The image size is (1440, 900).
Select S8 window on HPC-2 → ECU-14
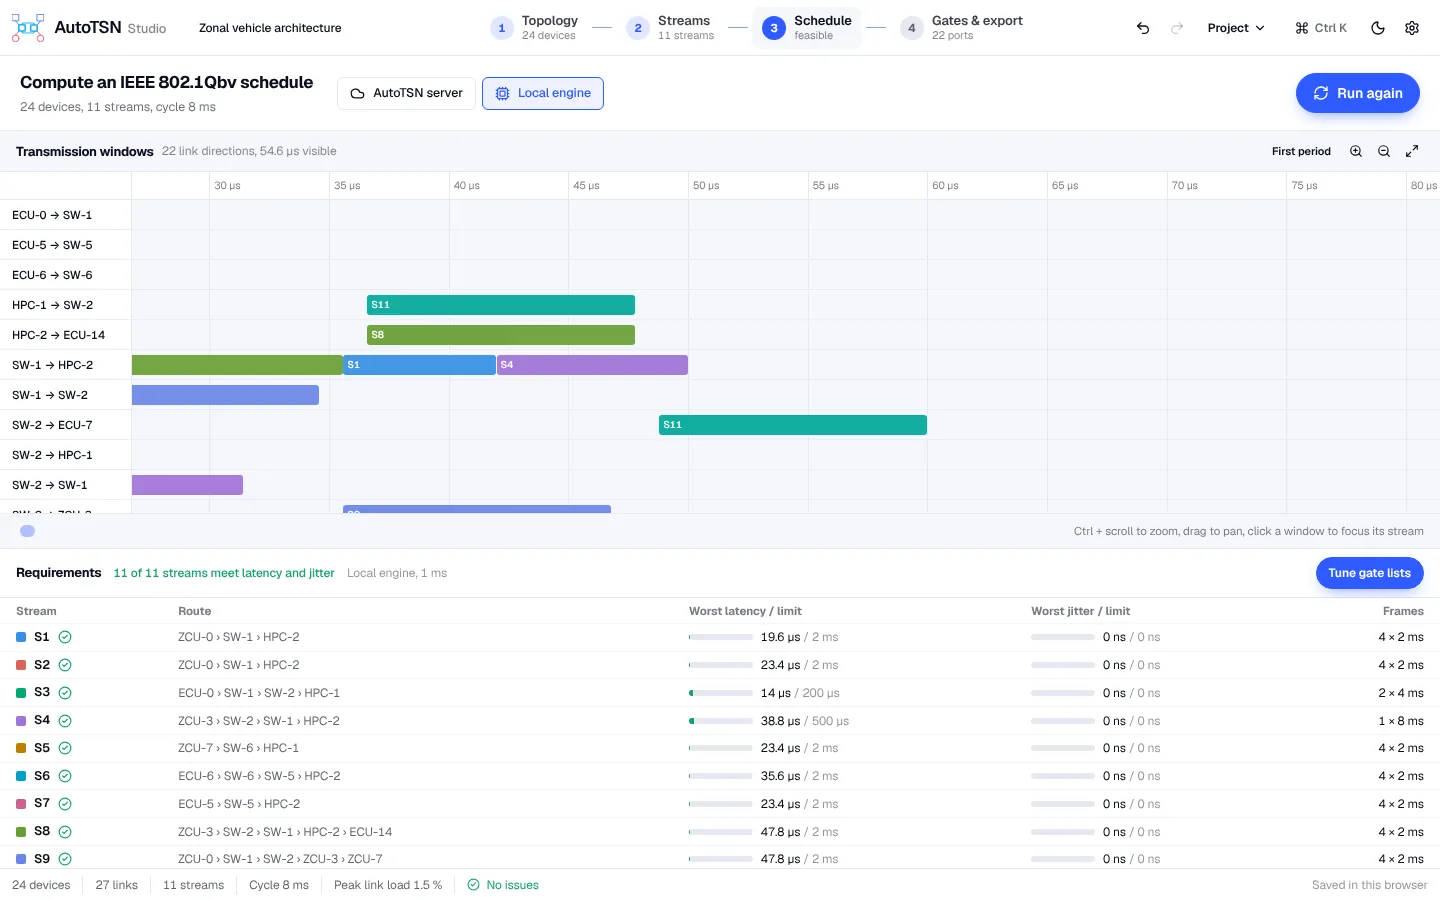[501, 335]
